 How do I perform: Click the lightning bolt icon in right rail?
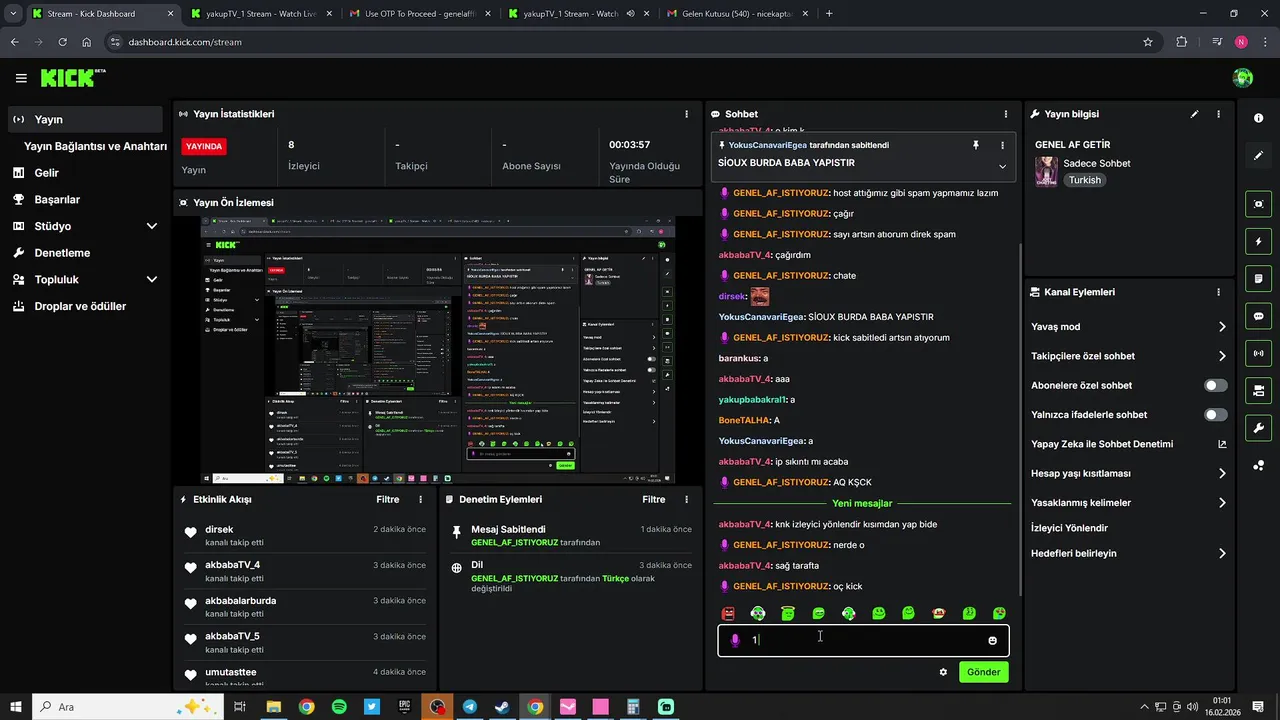(1258, 241)
